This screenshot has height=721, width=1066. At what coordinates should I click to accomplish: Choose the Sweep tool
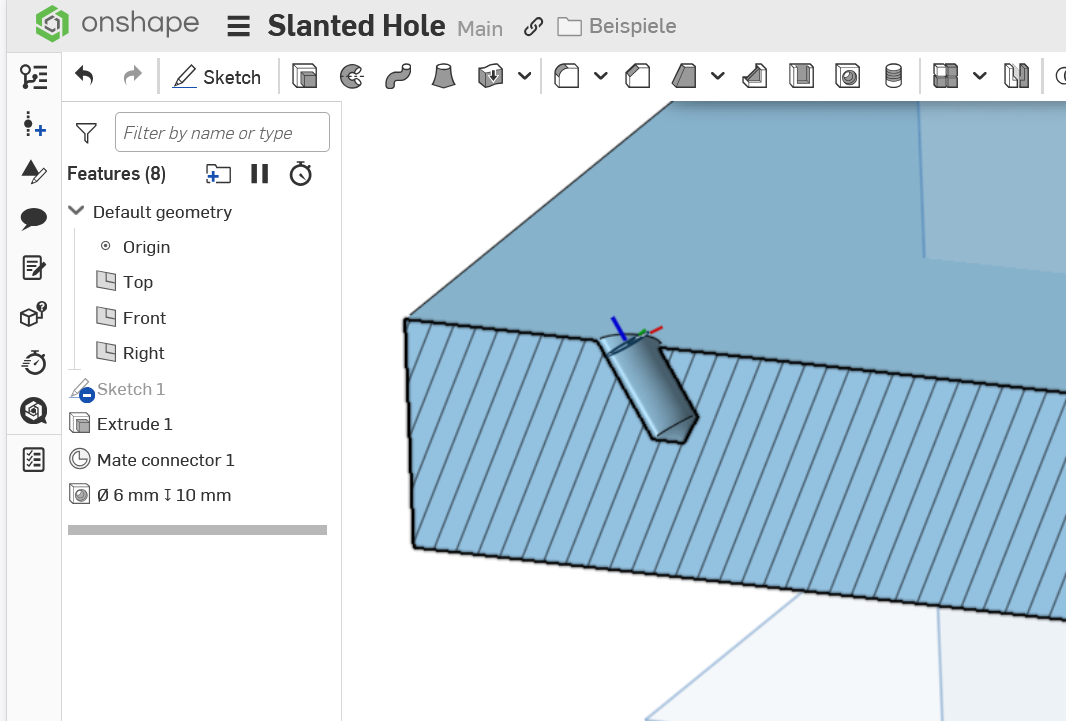(x=398, y=77)
